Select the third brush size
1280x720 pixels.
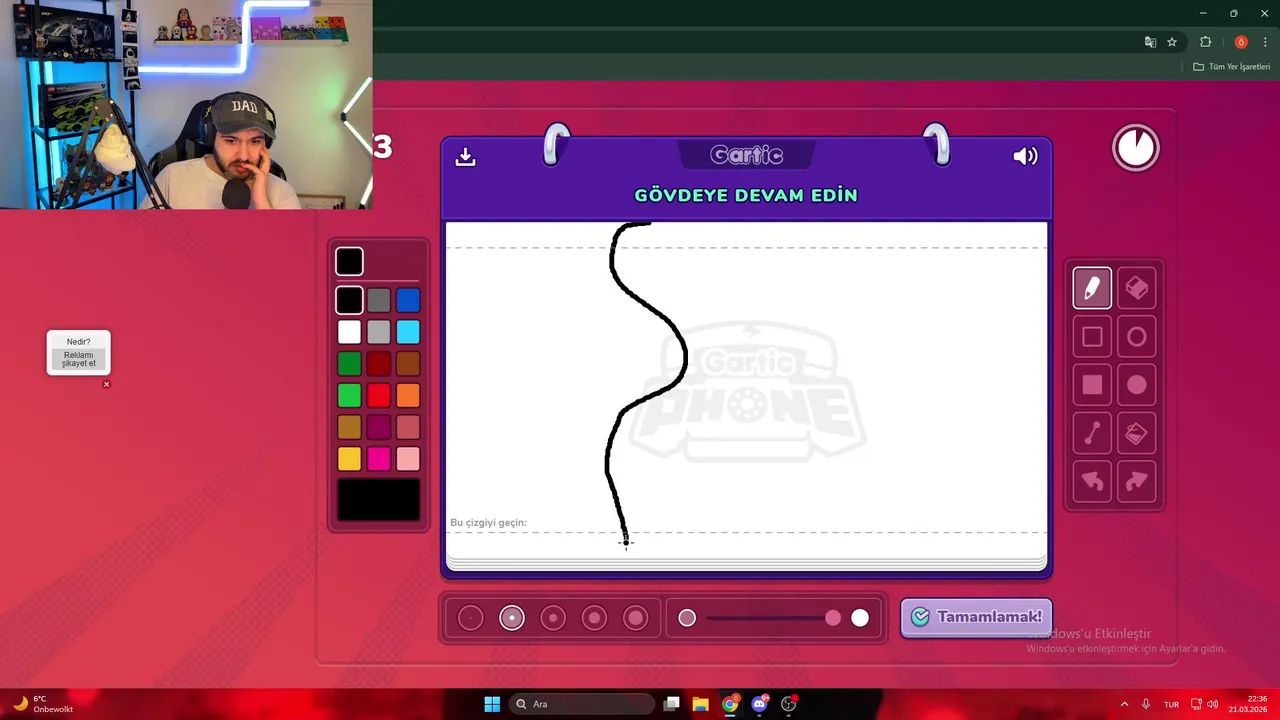pos(553,618)
